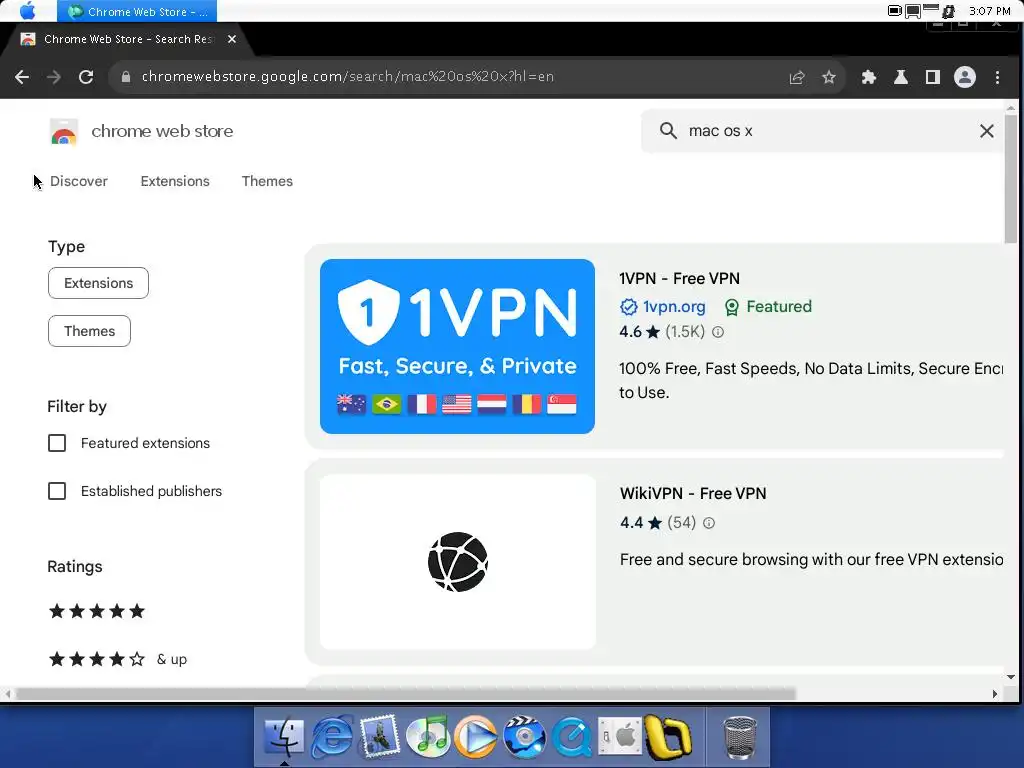This screenshot has width=1024, height=768.
Task: Open the Trash in dock
Action: [741, 738]
